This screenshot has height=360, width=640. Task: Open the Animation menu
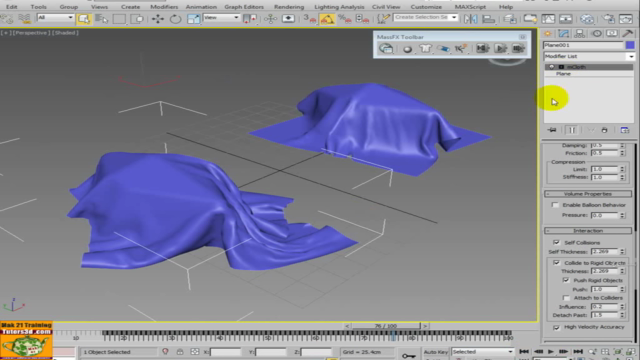(x=201, y=7)
